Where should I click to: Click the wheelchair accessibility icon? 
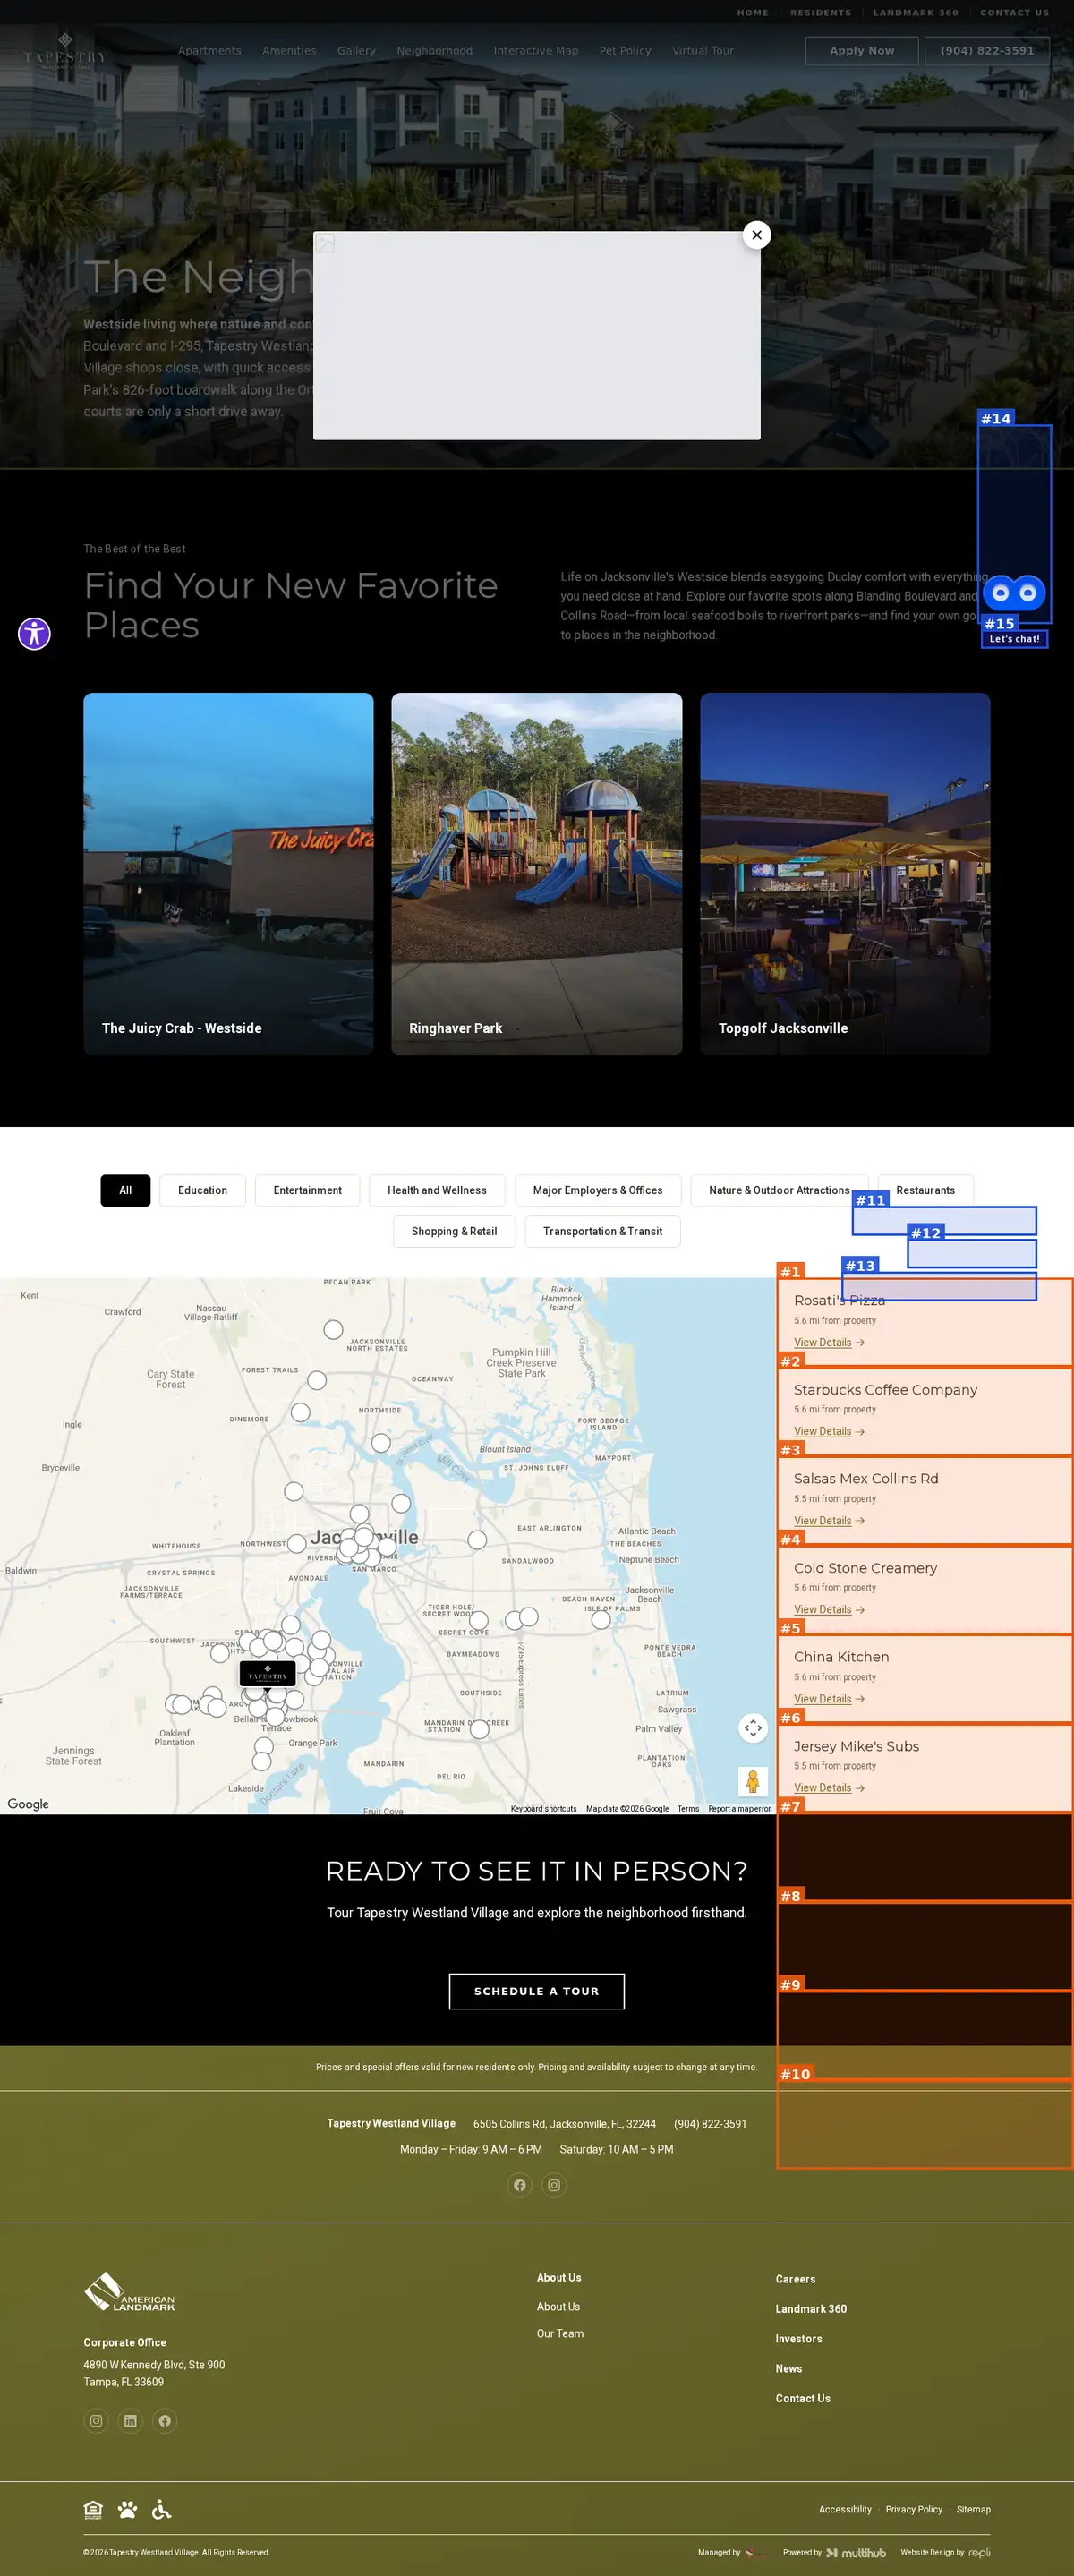[x=161, y=2509]
